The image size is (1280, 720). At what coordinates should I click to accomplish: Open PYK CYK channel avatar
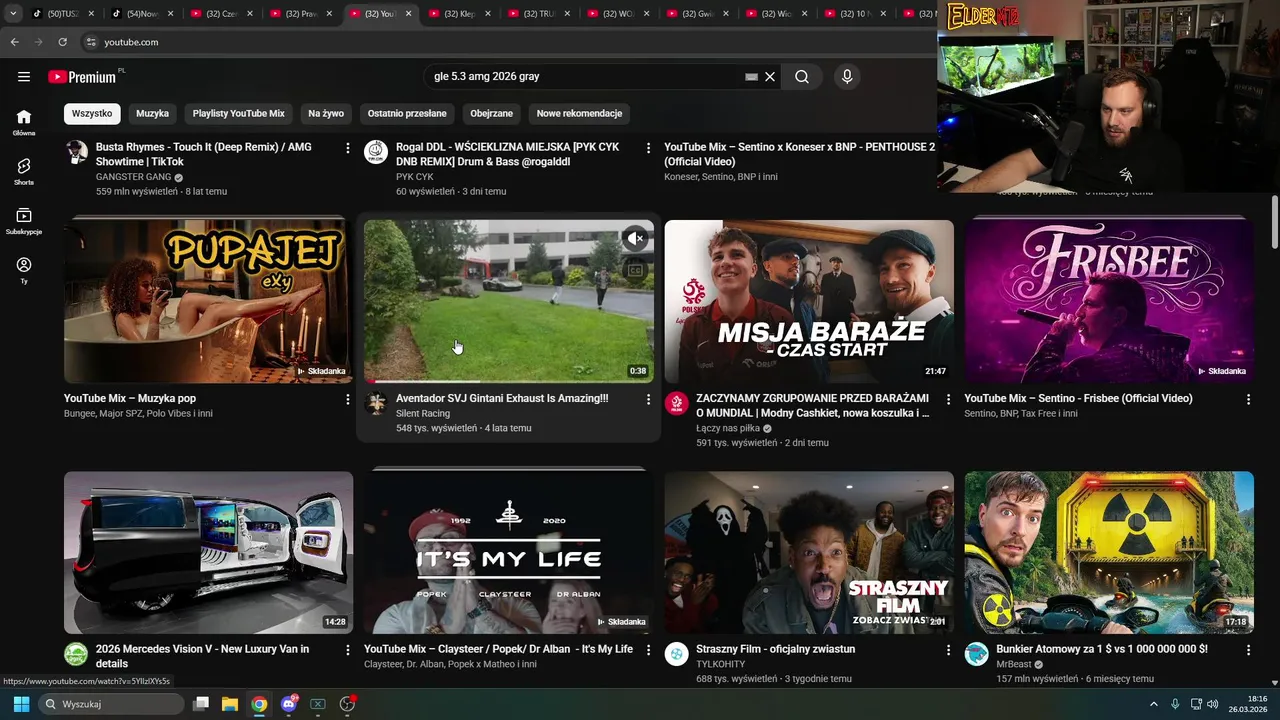coord(376,151)
